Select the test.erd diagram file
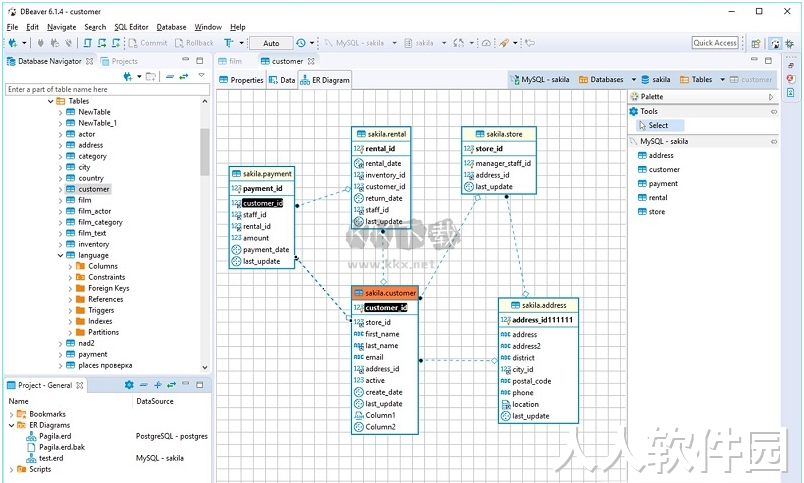Screen dimensions: 804x483 [x=51, y=458]
